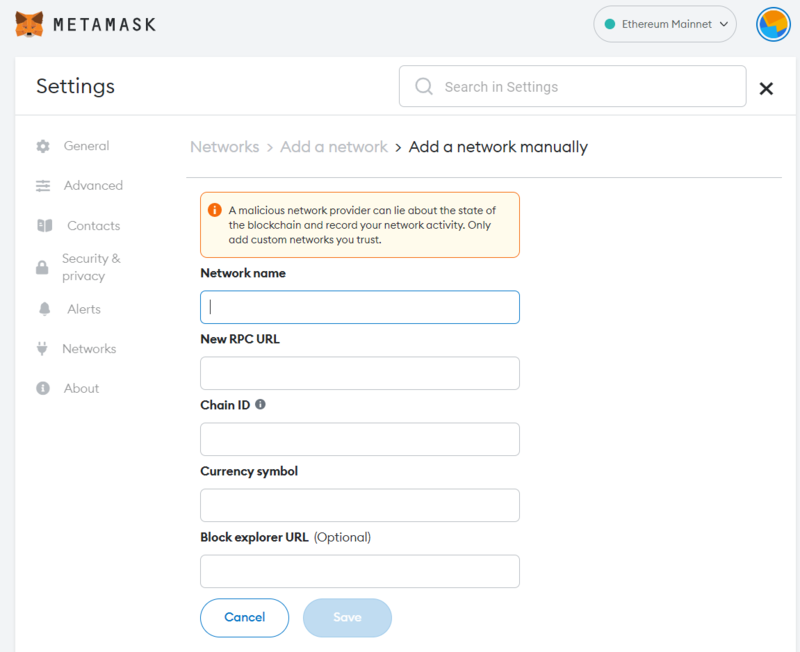Close Settings with the X button
Viewport: 800px width, 652px height.
click(766, 88)
